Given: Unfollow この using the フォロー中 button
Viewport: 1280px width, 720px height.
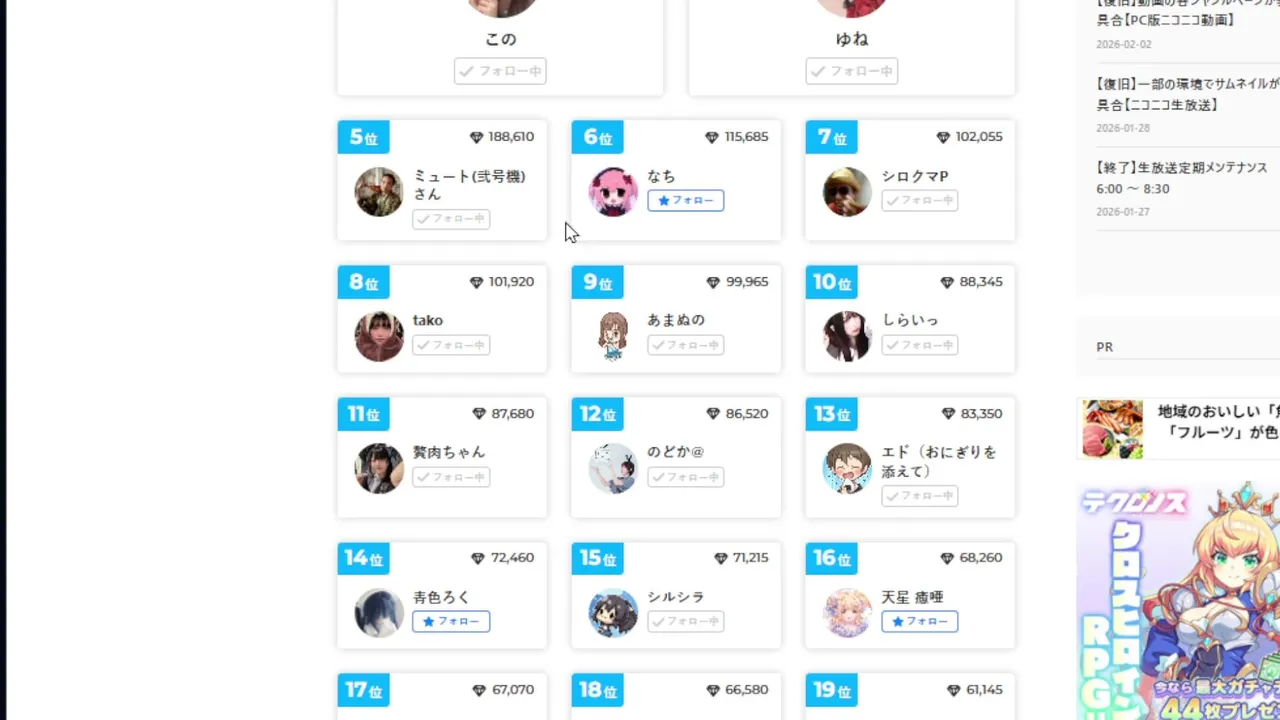Looking at the screenshot, I should coord(500,71).
